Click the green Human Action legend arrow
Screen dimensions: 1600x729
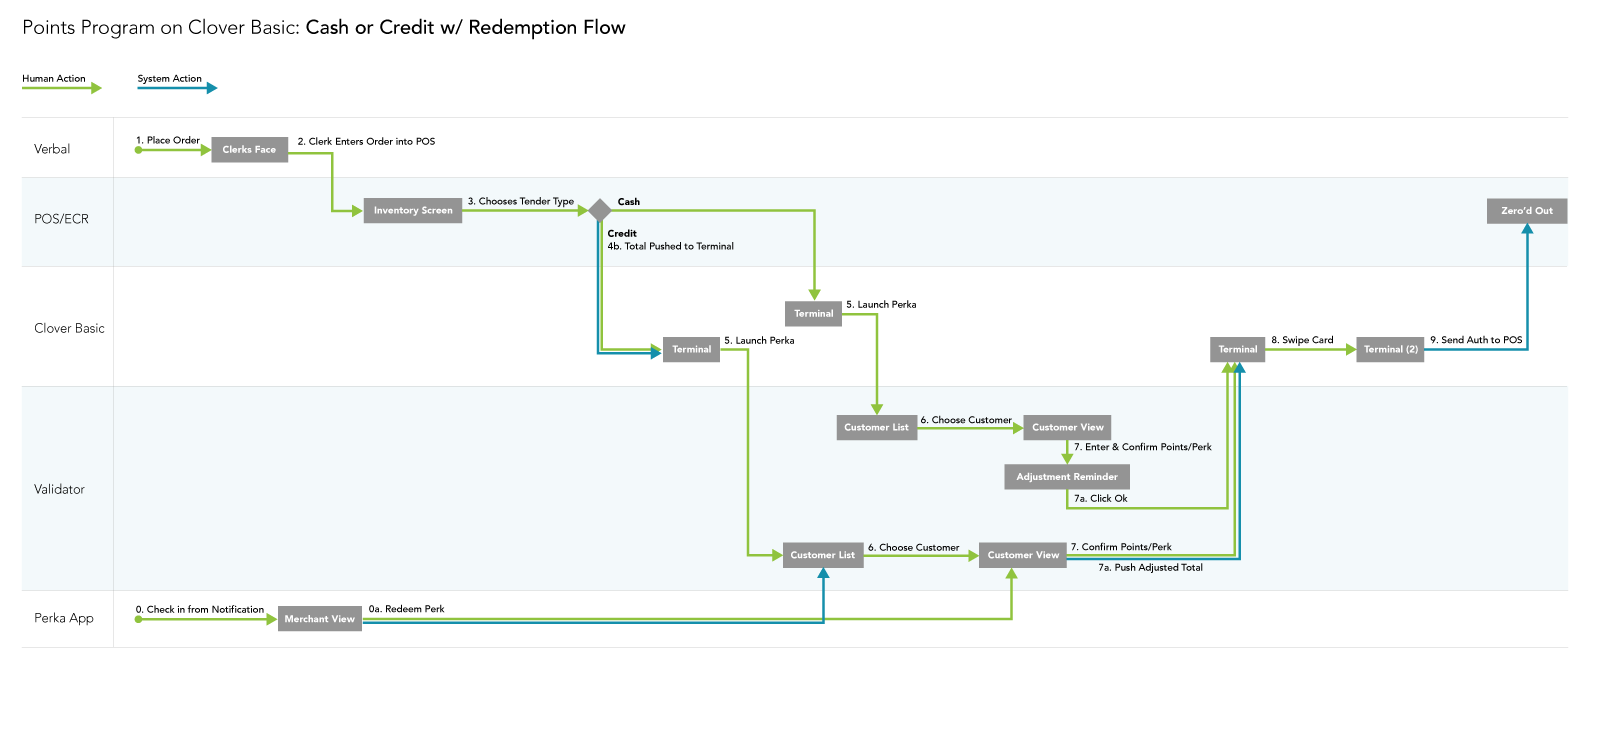[62, 88]
